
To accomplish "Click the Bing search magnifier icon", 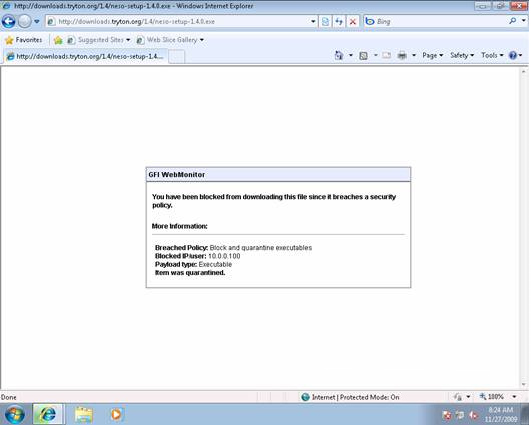I will [x=513, y=21].
